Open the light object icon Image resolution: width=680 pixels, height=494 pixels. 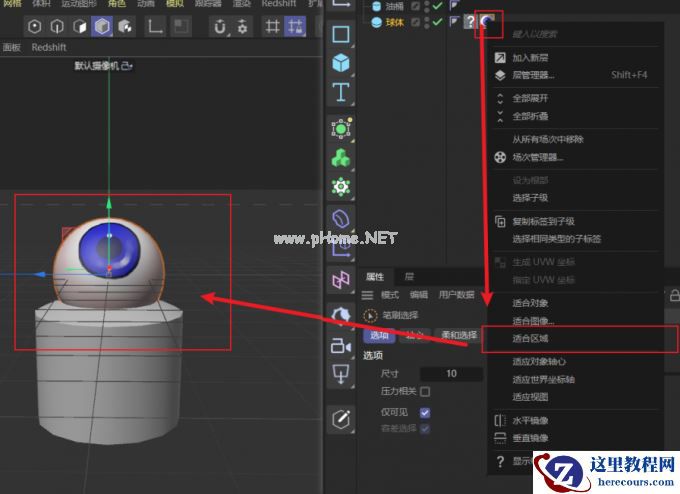pyautogui.click(x=341, y=374)
